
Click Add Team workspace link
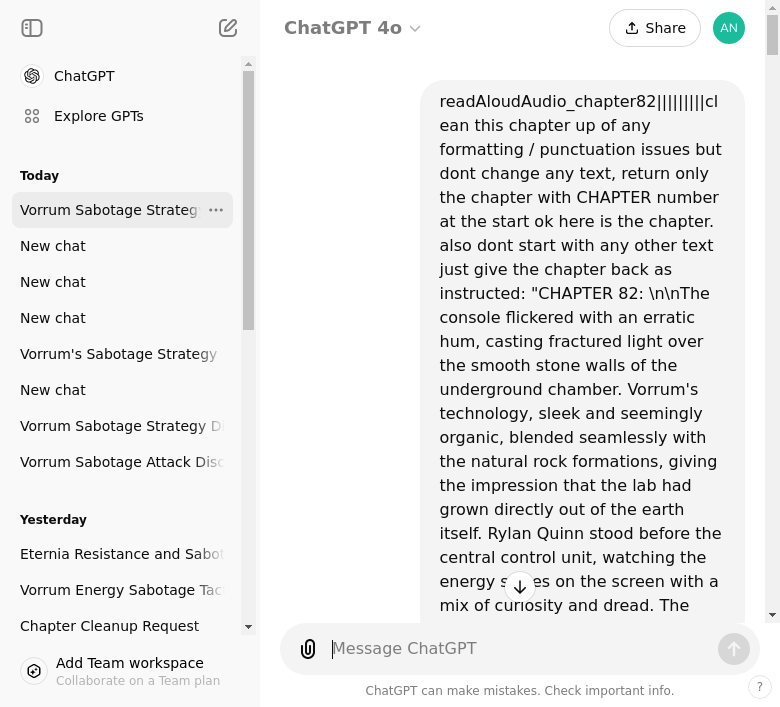(130, 663)
